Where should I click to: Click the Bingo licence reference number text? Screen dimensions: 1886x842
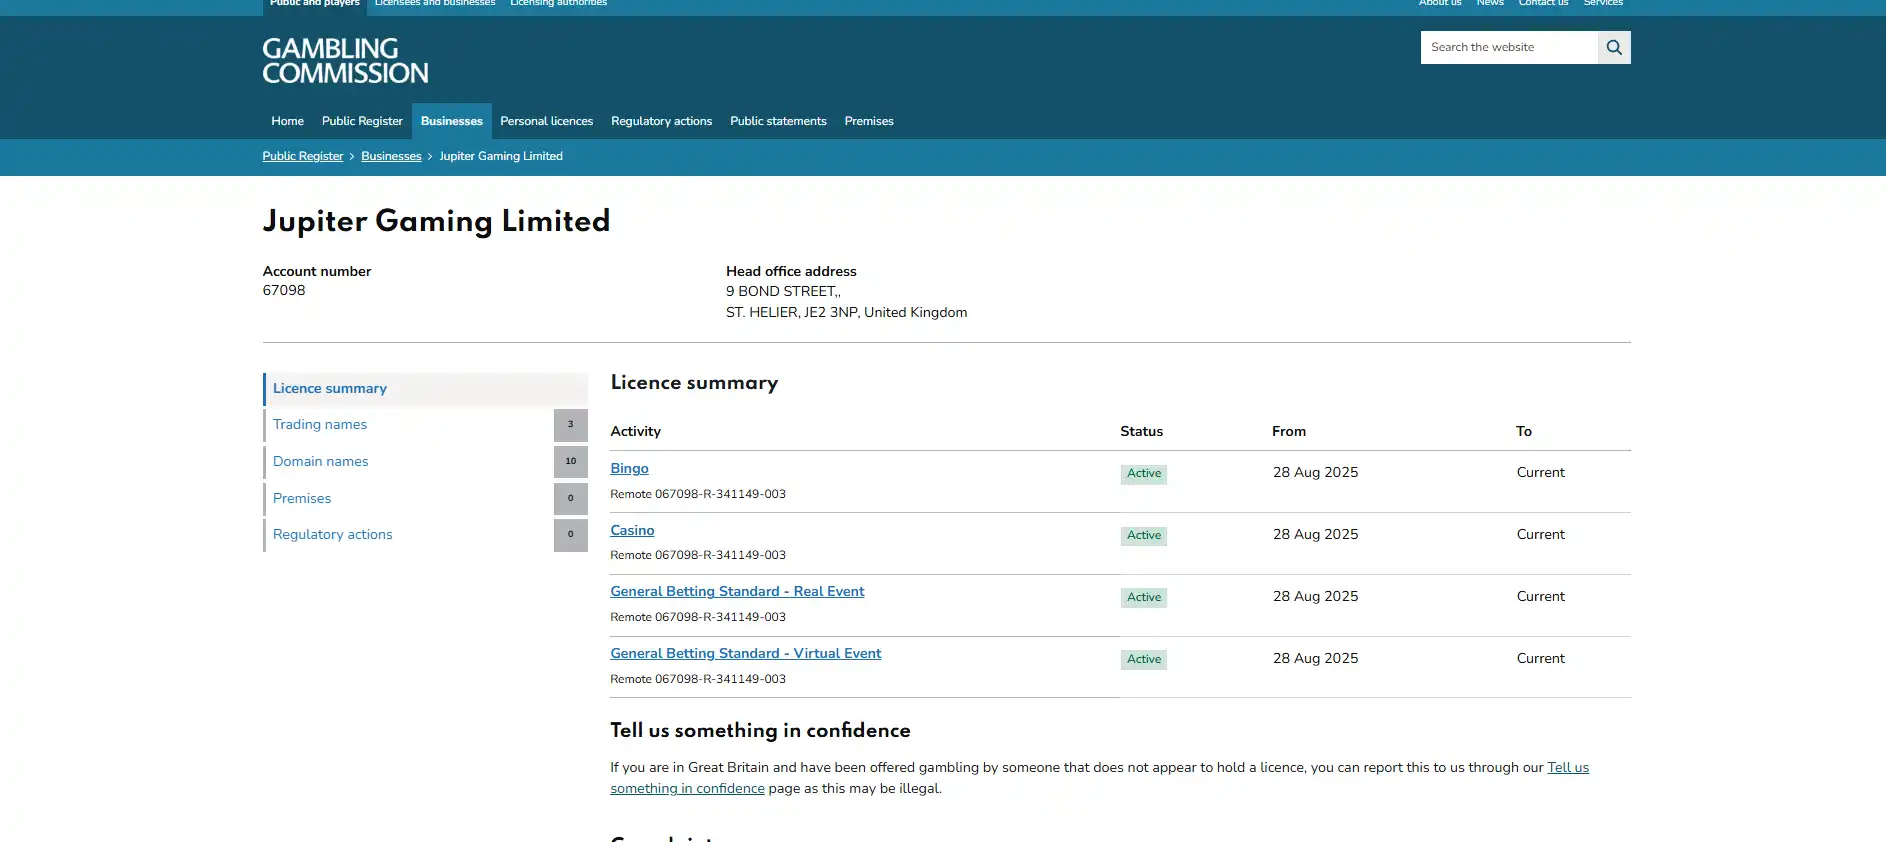point(698,494)
